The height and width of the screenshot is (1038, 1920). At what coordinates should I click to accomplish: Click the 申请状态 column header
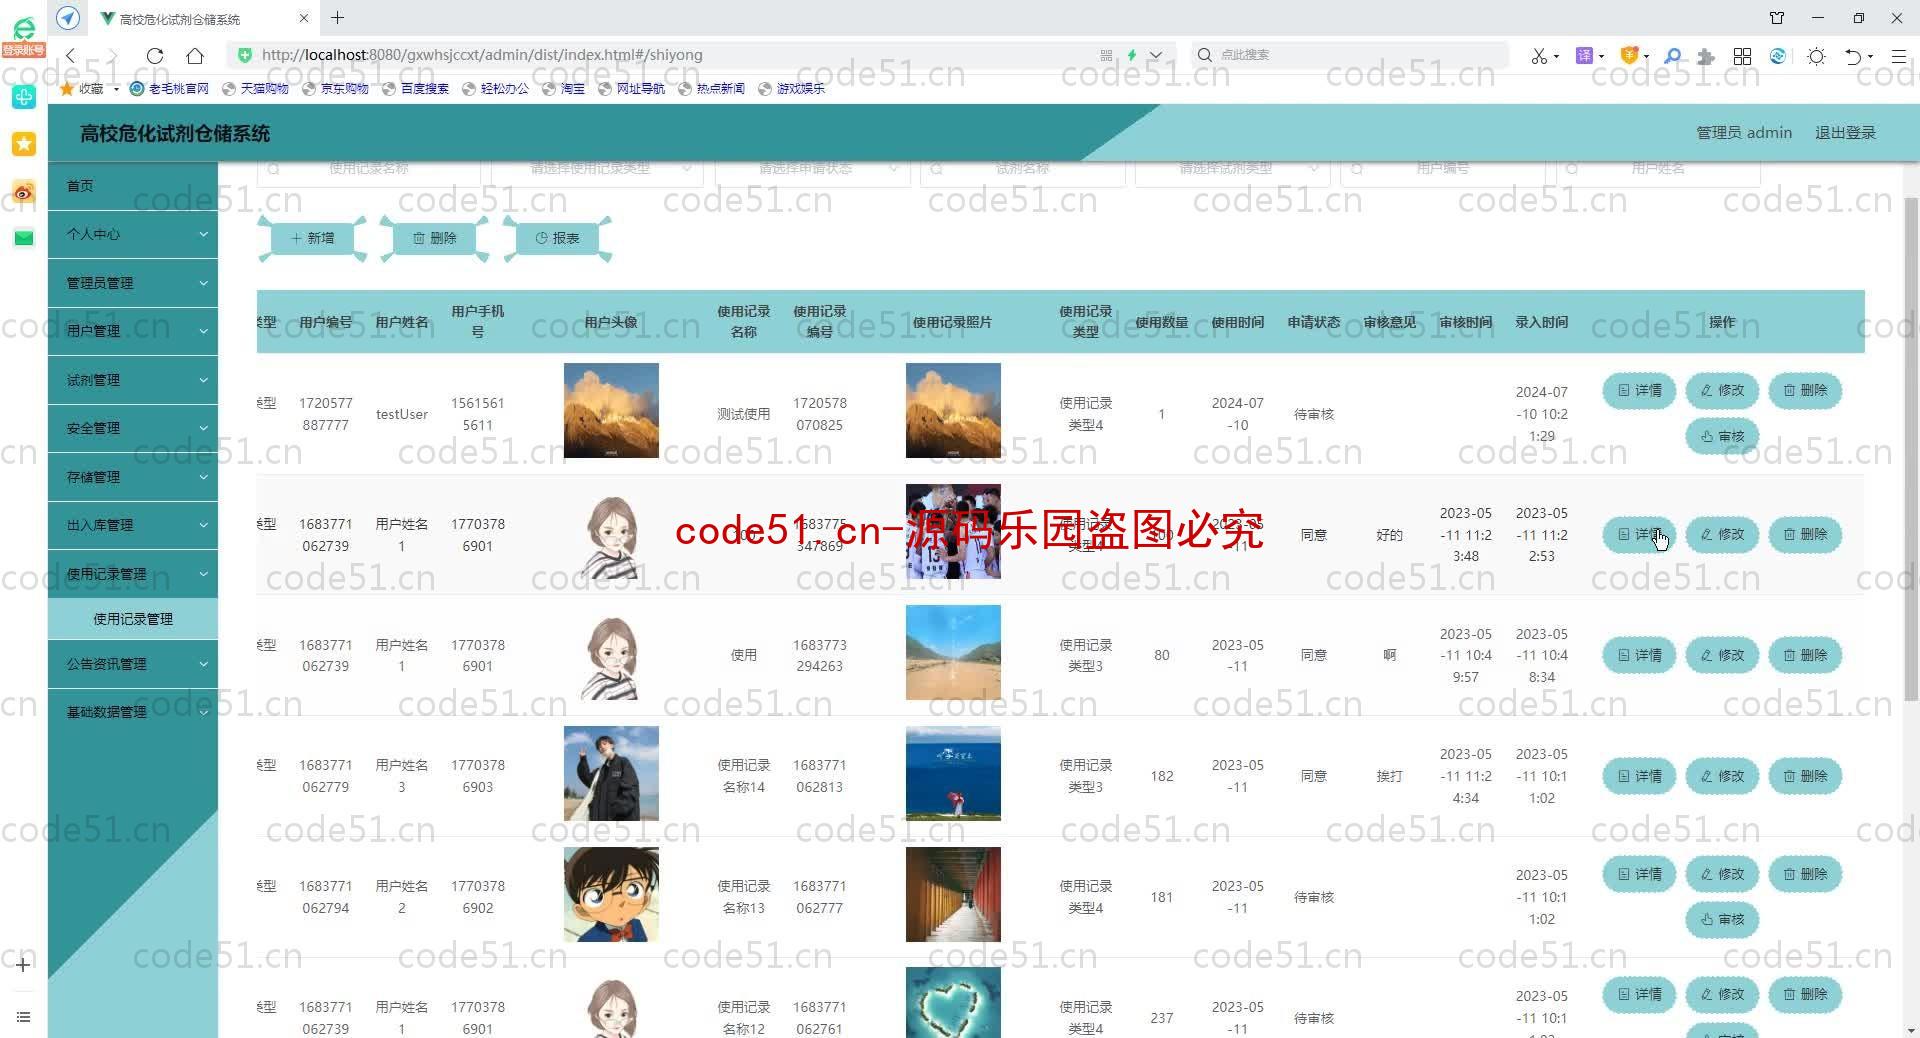click(x=1313, y=322)
